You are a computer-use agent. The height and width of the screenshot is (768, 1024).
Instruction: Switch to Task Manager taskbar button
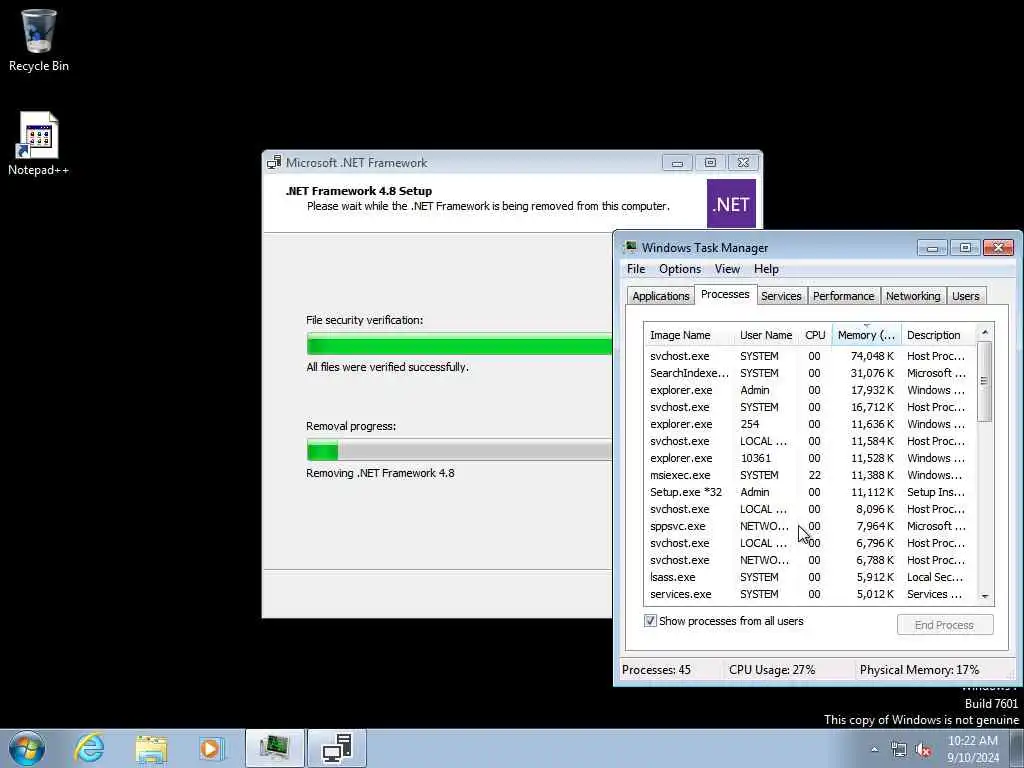pyautogui.click(x=274, y=748)
